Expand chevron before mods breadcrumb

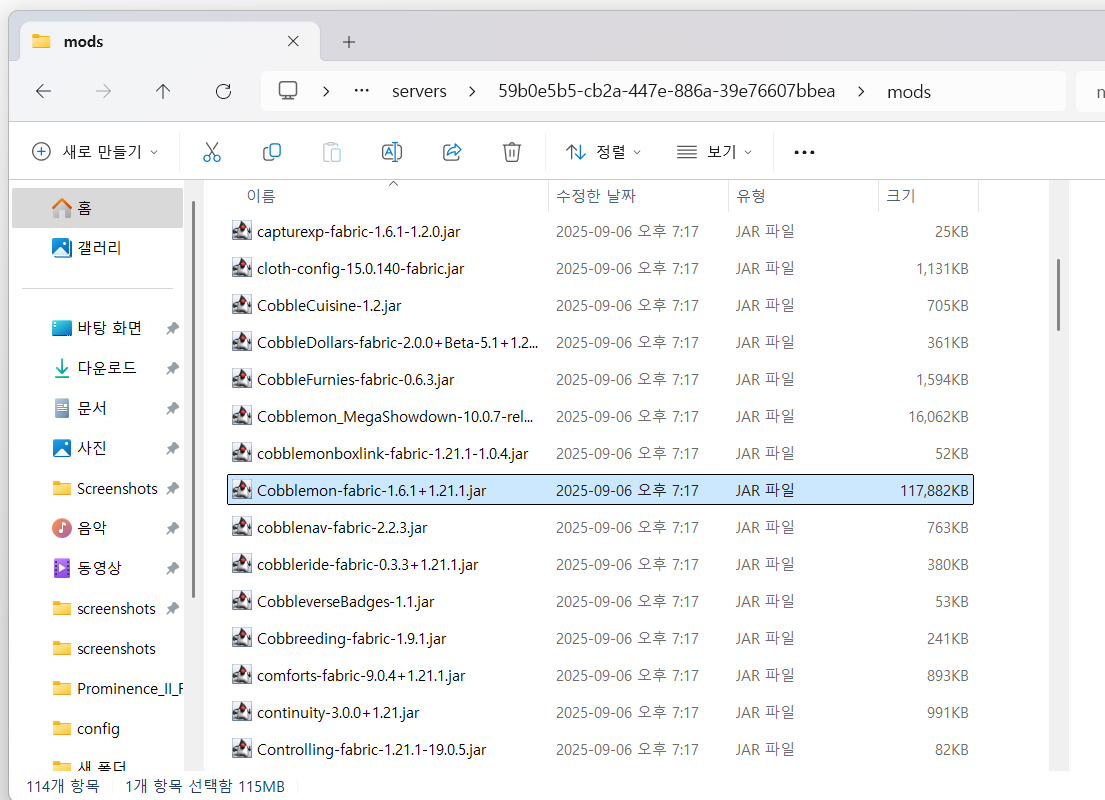861,92
